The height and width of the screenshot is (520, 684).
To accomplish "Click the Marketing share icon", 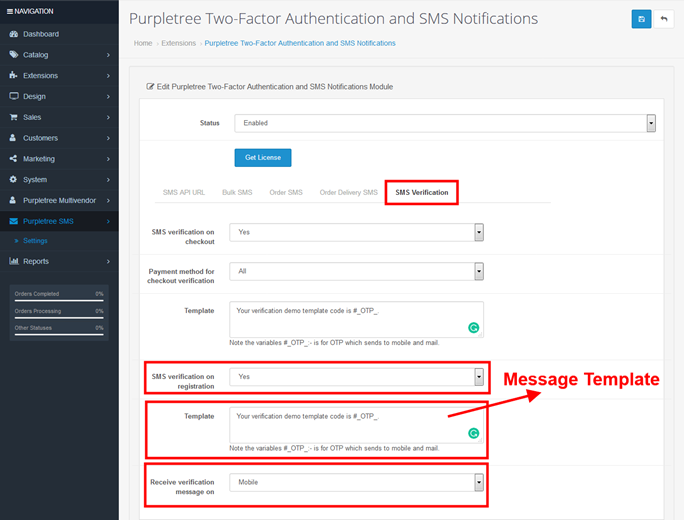I will tap(14, 158).
